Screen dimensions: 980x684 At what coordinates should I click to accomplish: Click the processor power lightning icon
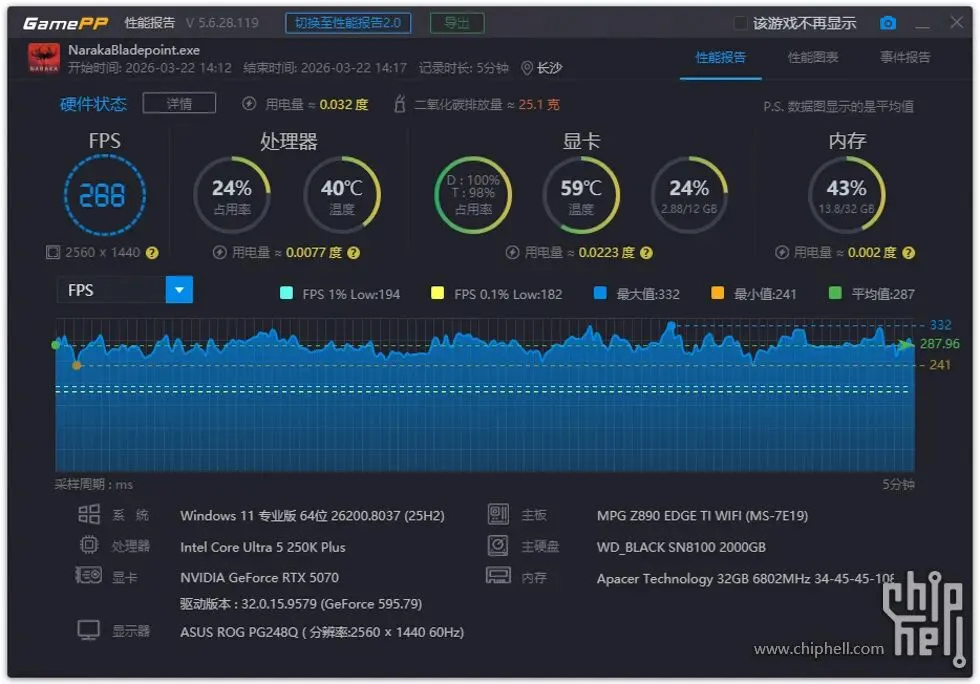tap(219, 253)
